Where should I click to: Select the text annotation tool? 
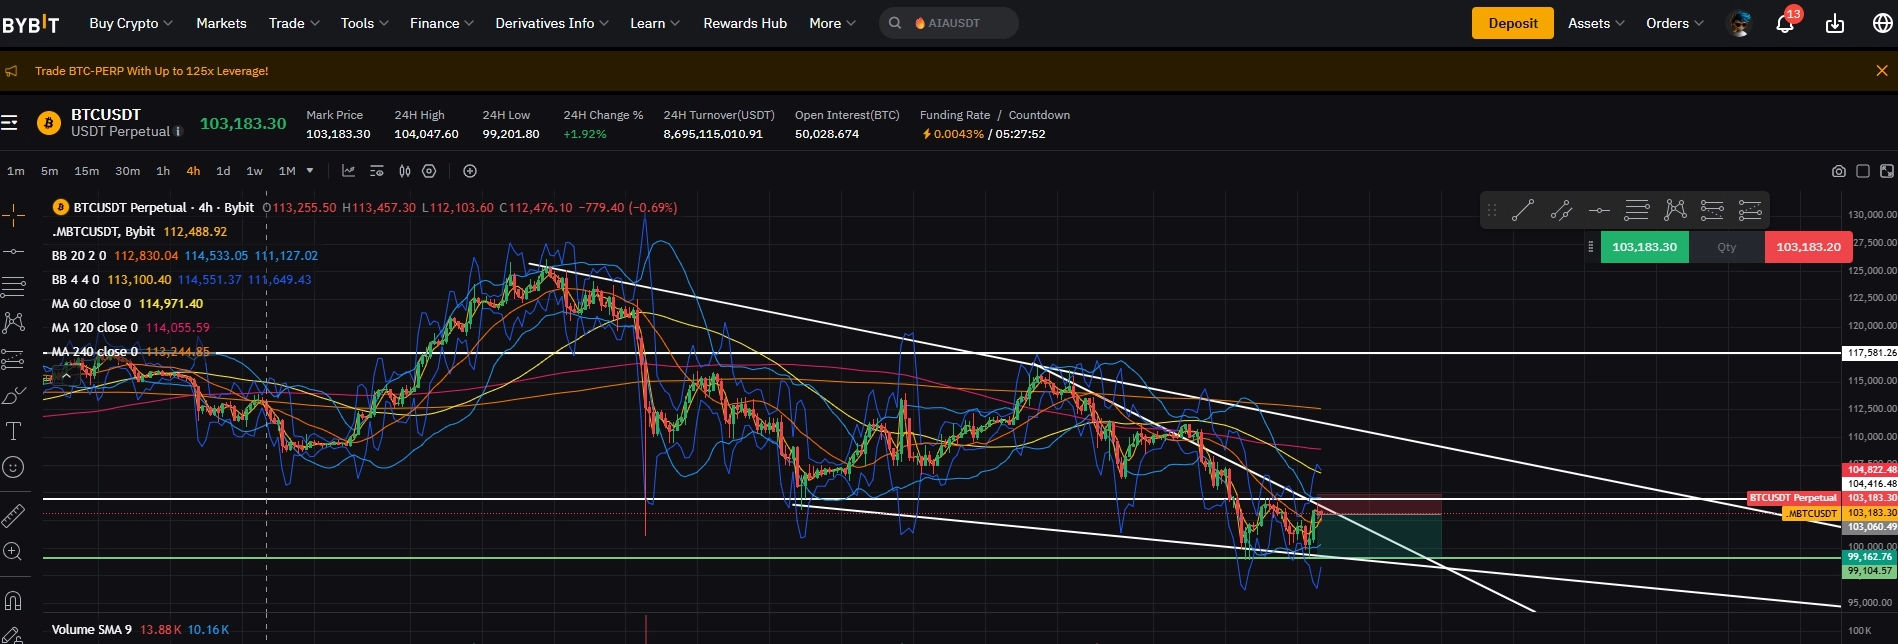point(13,432)
